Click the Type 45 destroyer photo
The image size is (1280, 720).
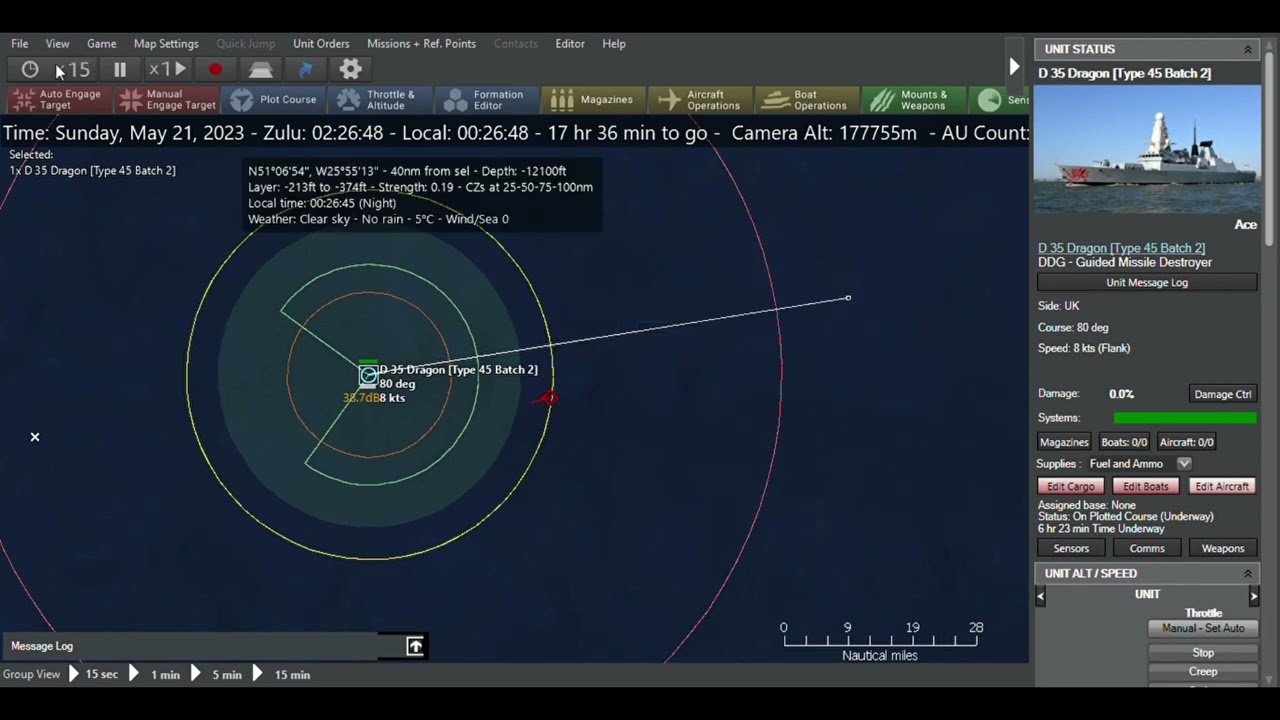(x=1147, y=149)
